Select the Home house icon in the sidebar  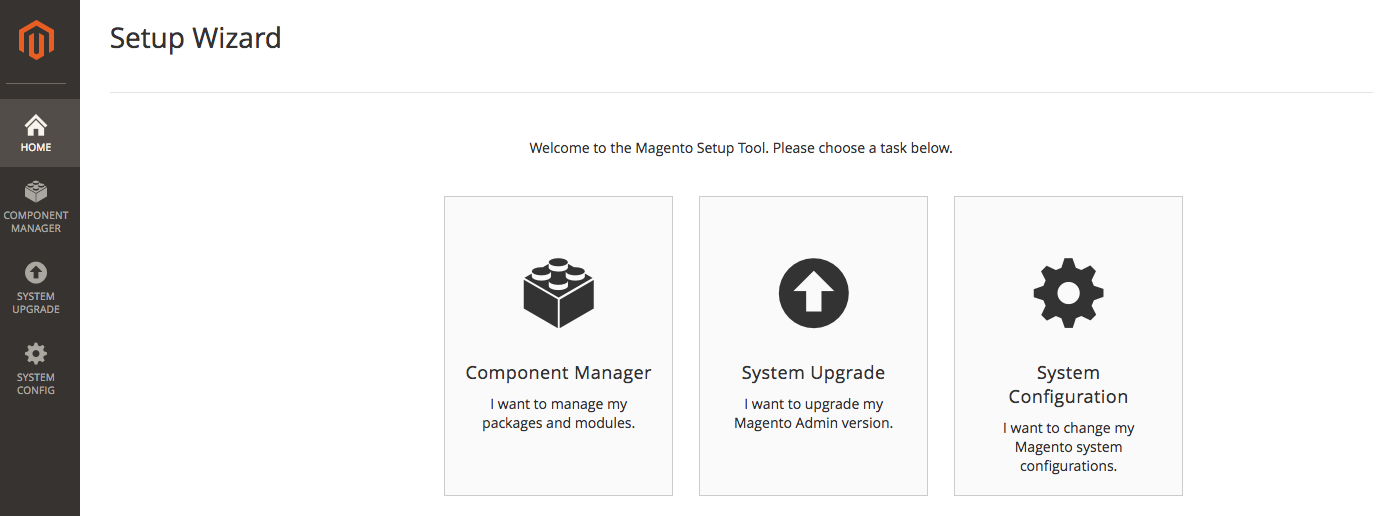point(36,125)
